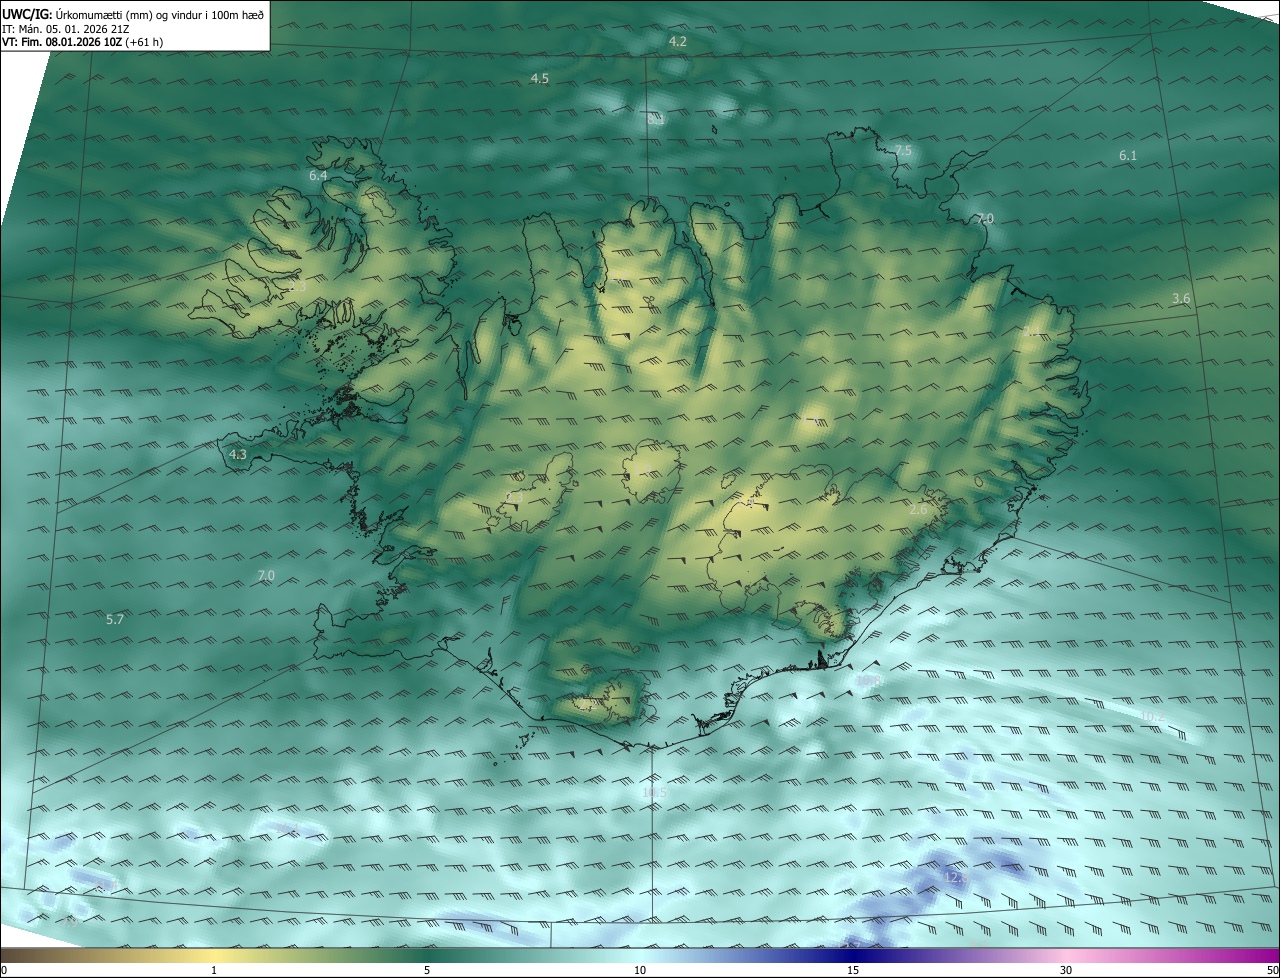Image resolution: width=1280 pixels, height=978 pixels.
Task: Click the 10.2 precipitation value label
Action: (x=1152, y=716)
